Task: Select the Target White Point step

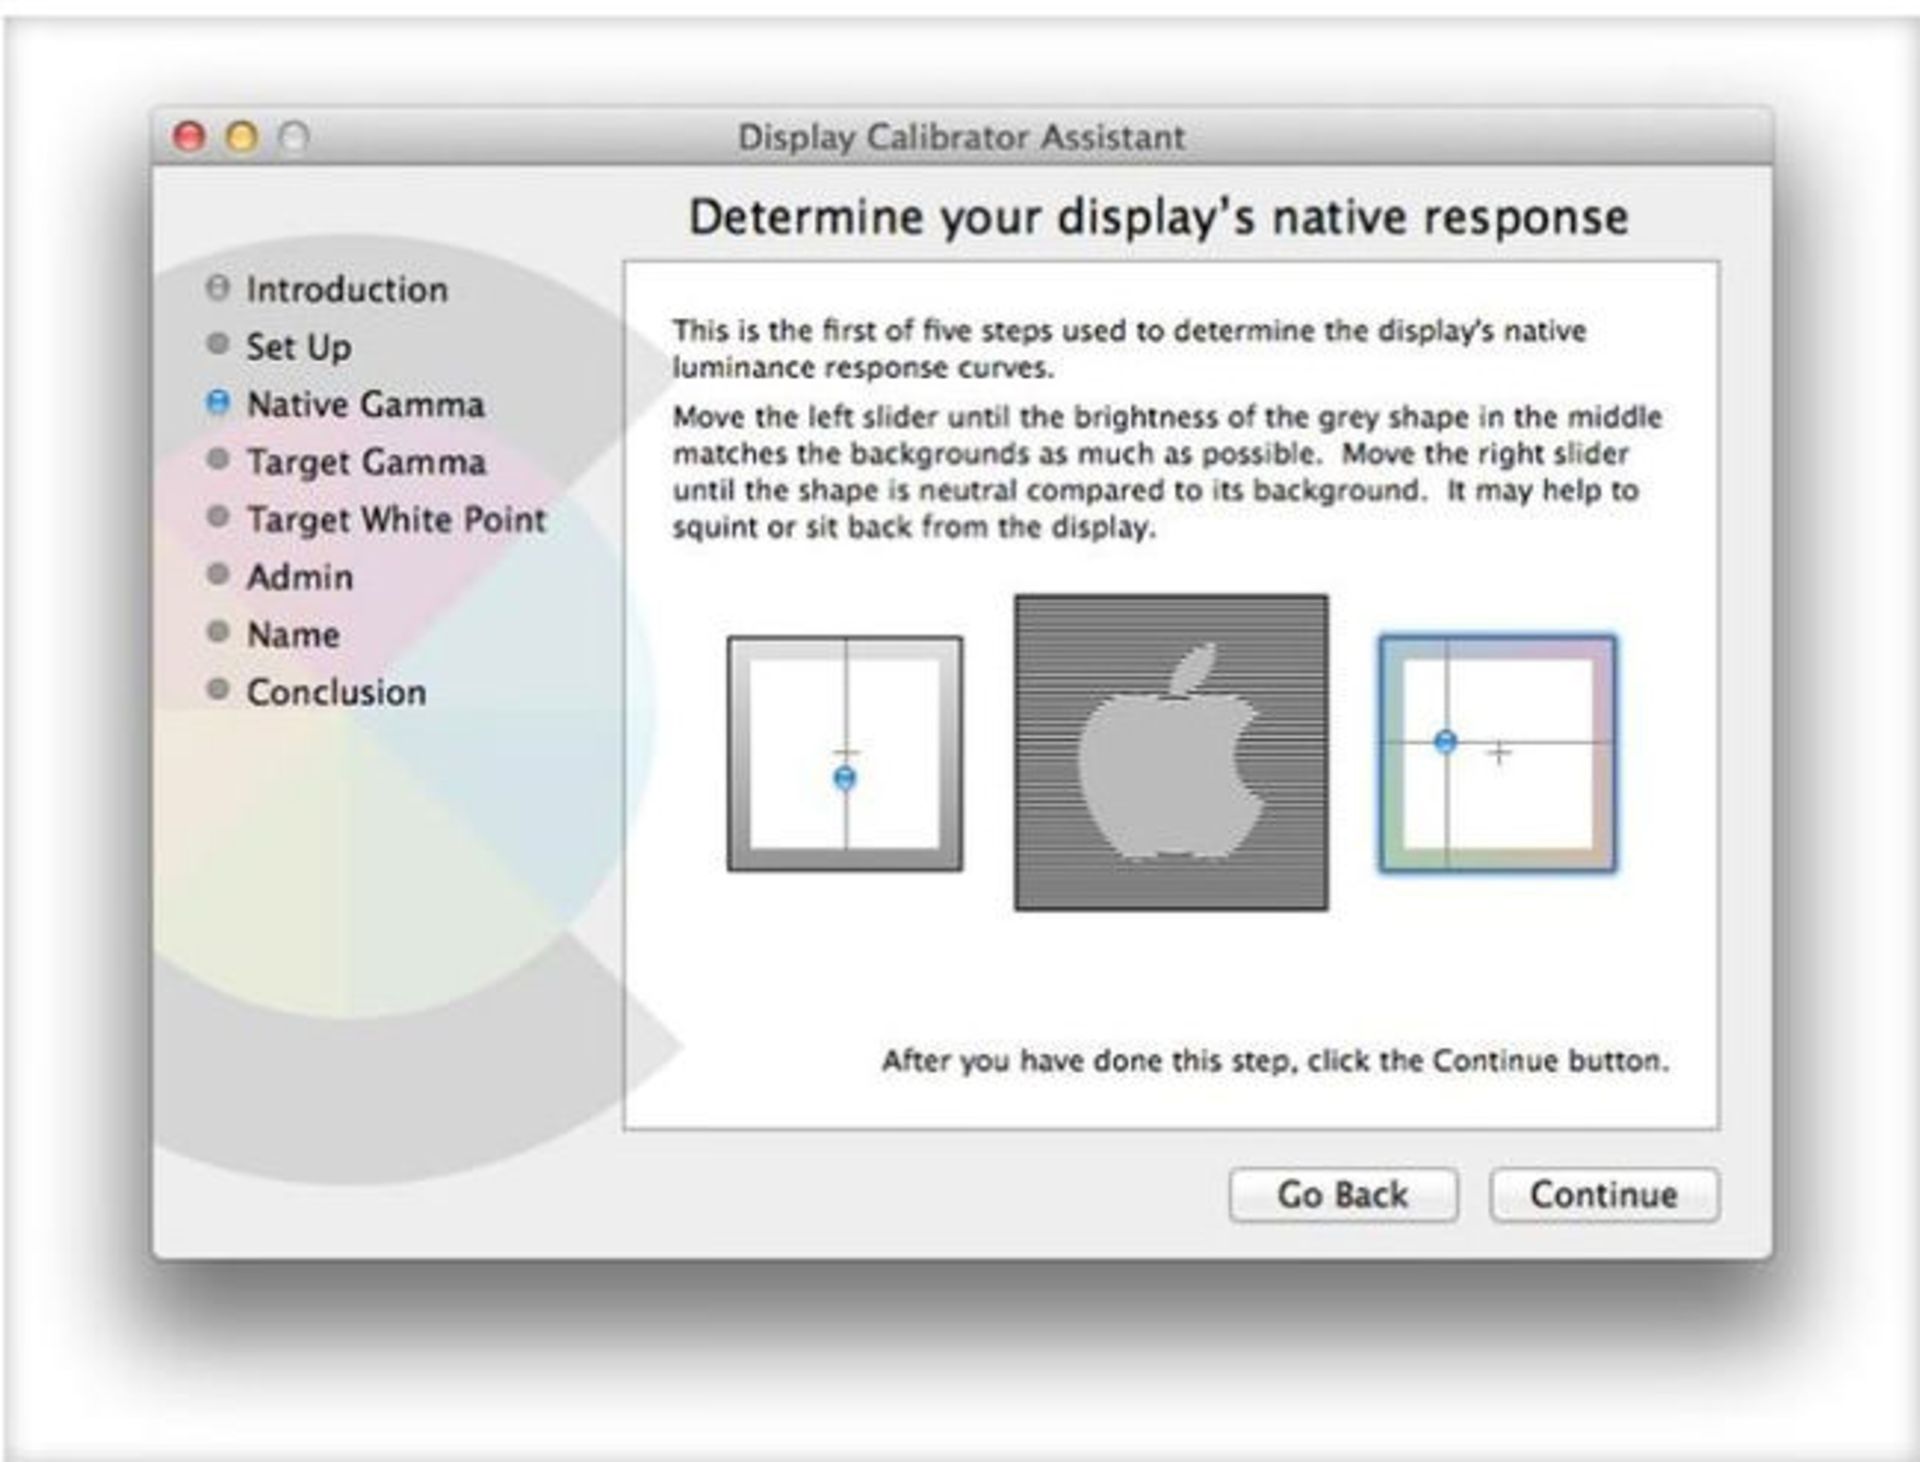Action: [x=376, y=519]
